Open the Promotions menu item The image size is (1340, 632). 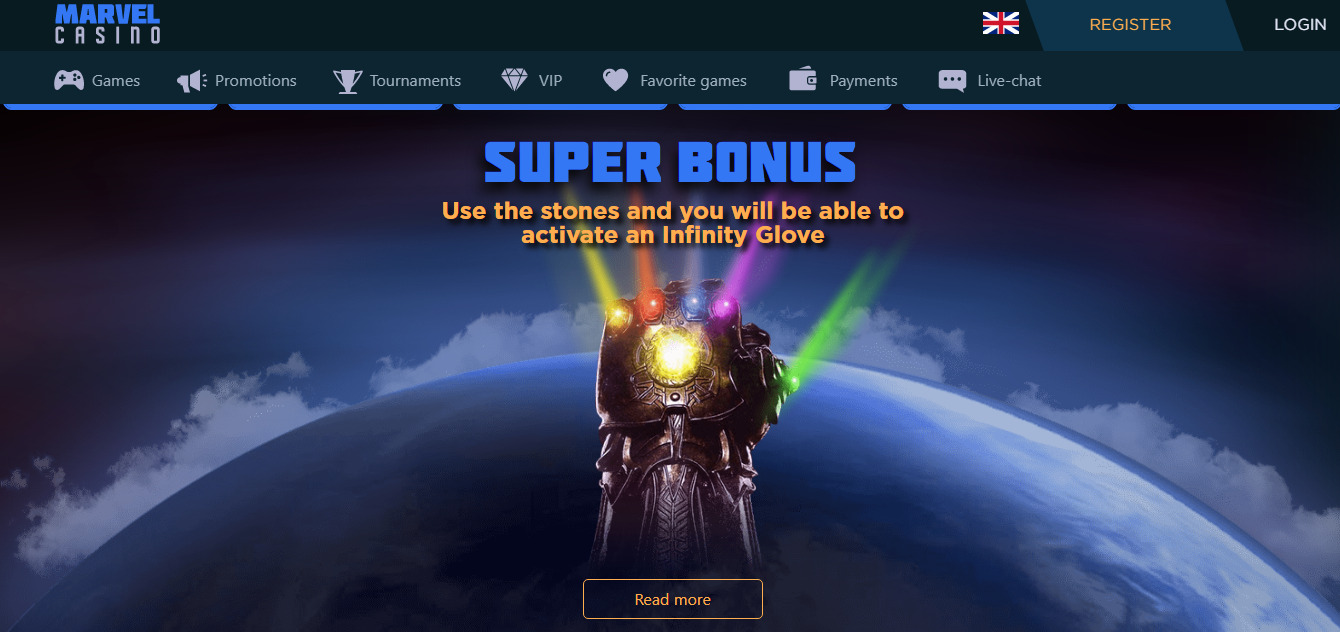tap(256, 81)
